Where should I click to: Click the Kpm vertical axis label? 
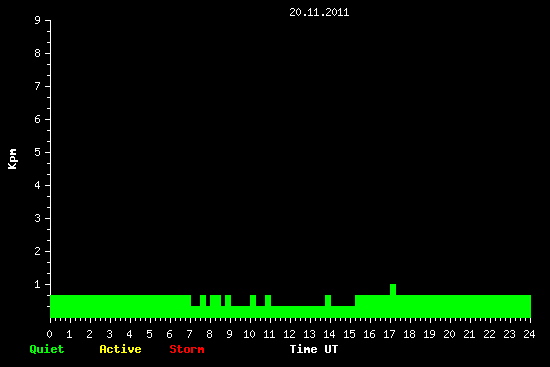12,159
